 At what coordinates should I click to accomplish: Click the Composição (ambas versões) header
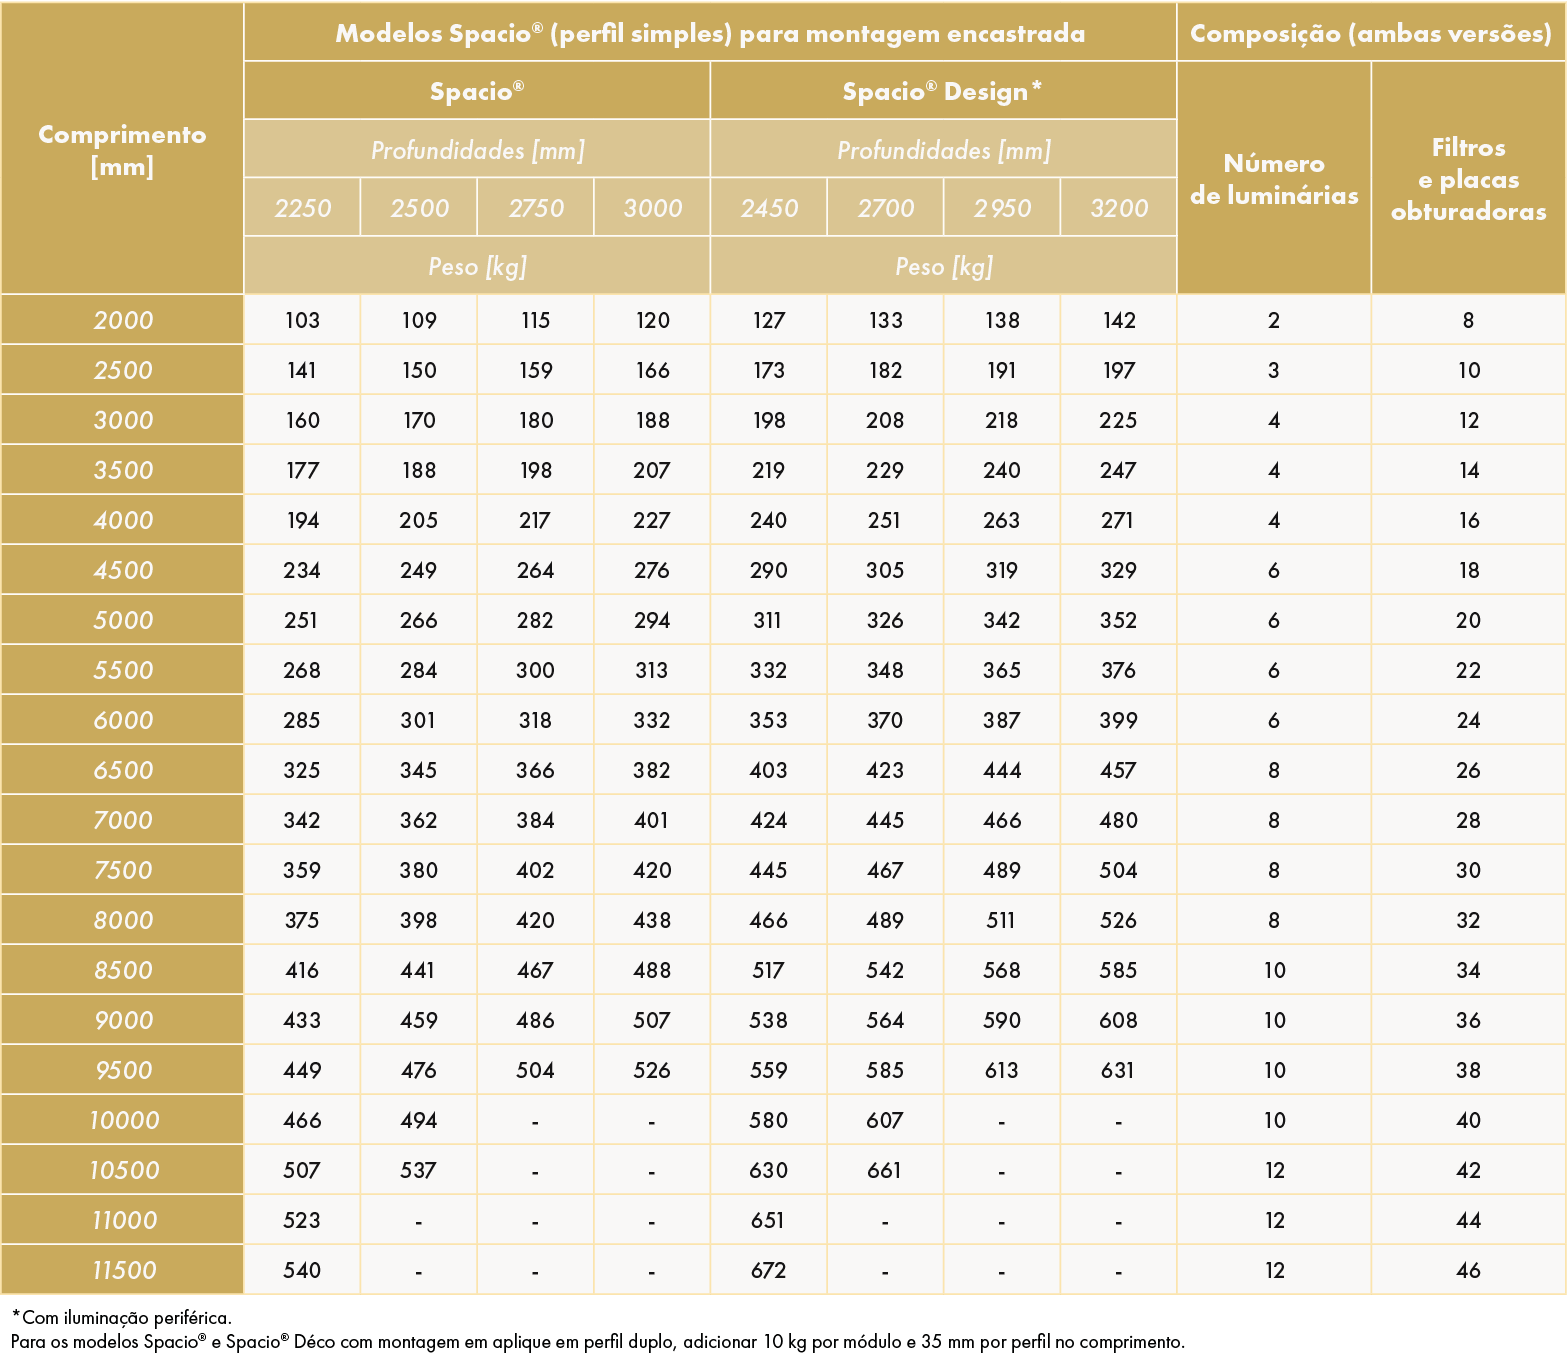[1371, 33]
